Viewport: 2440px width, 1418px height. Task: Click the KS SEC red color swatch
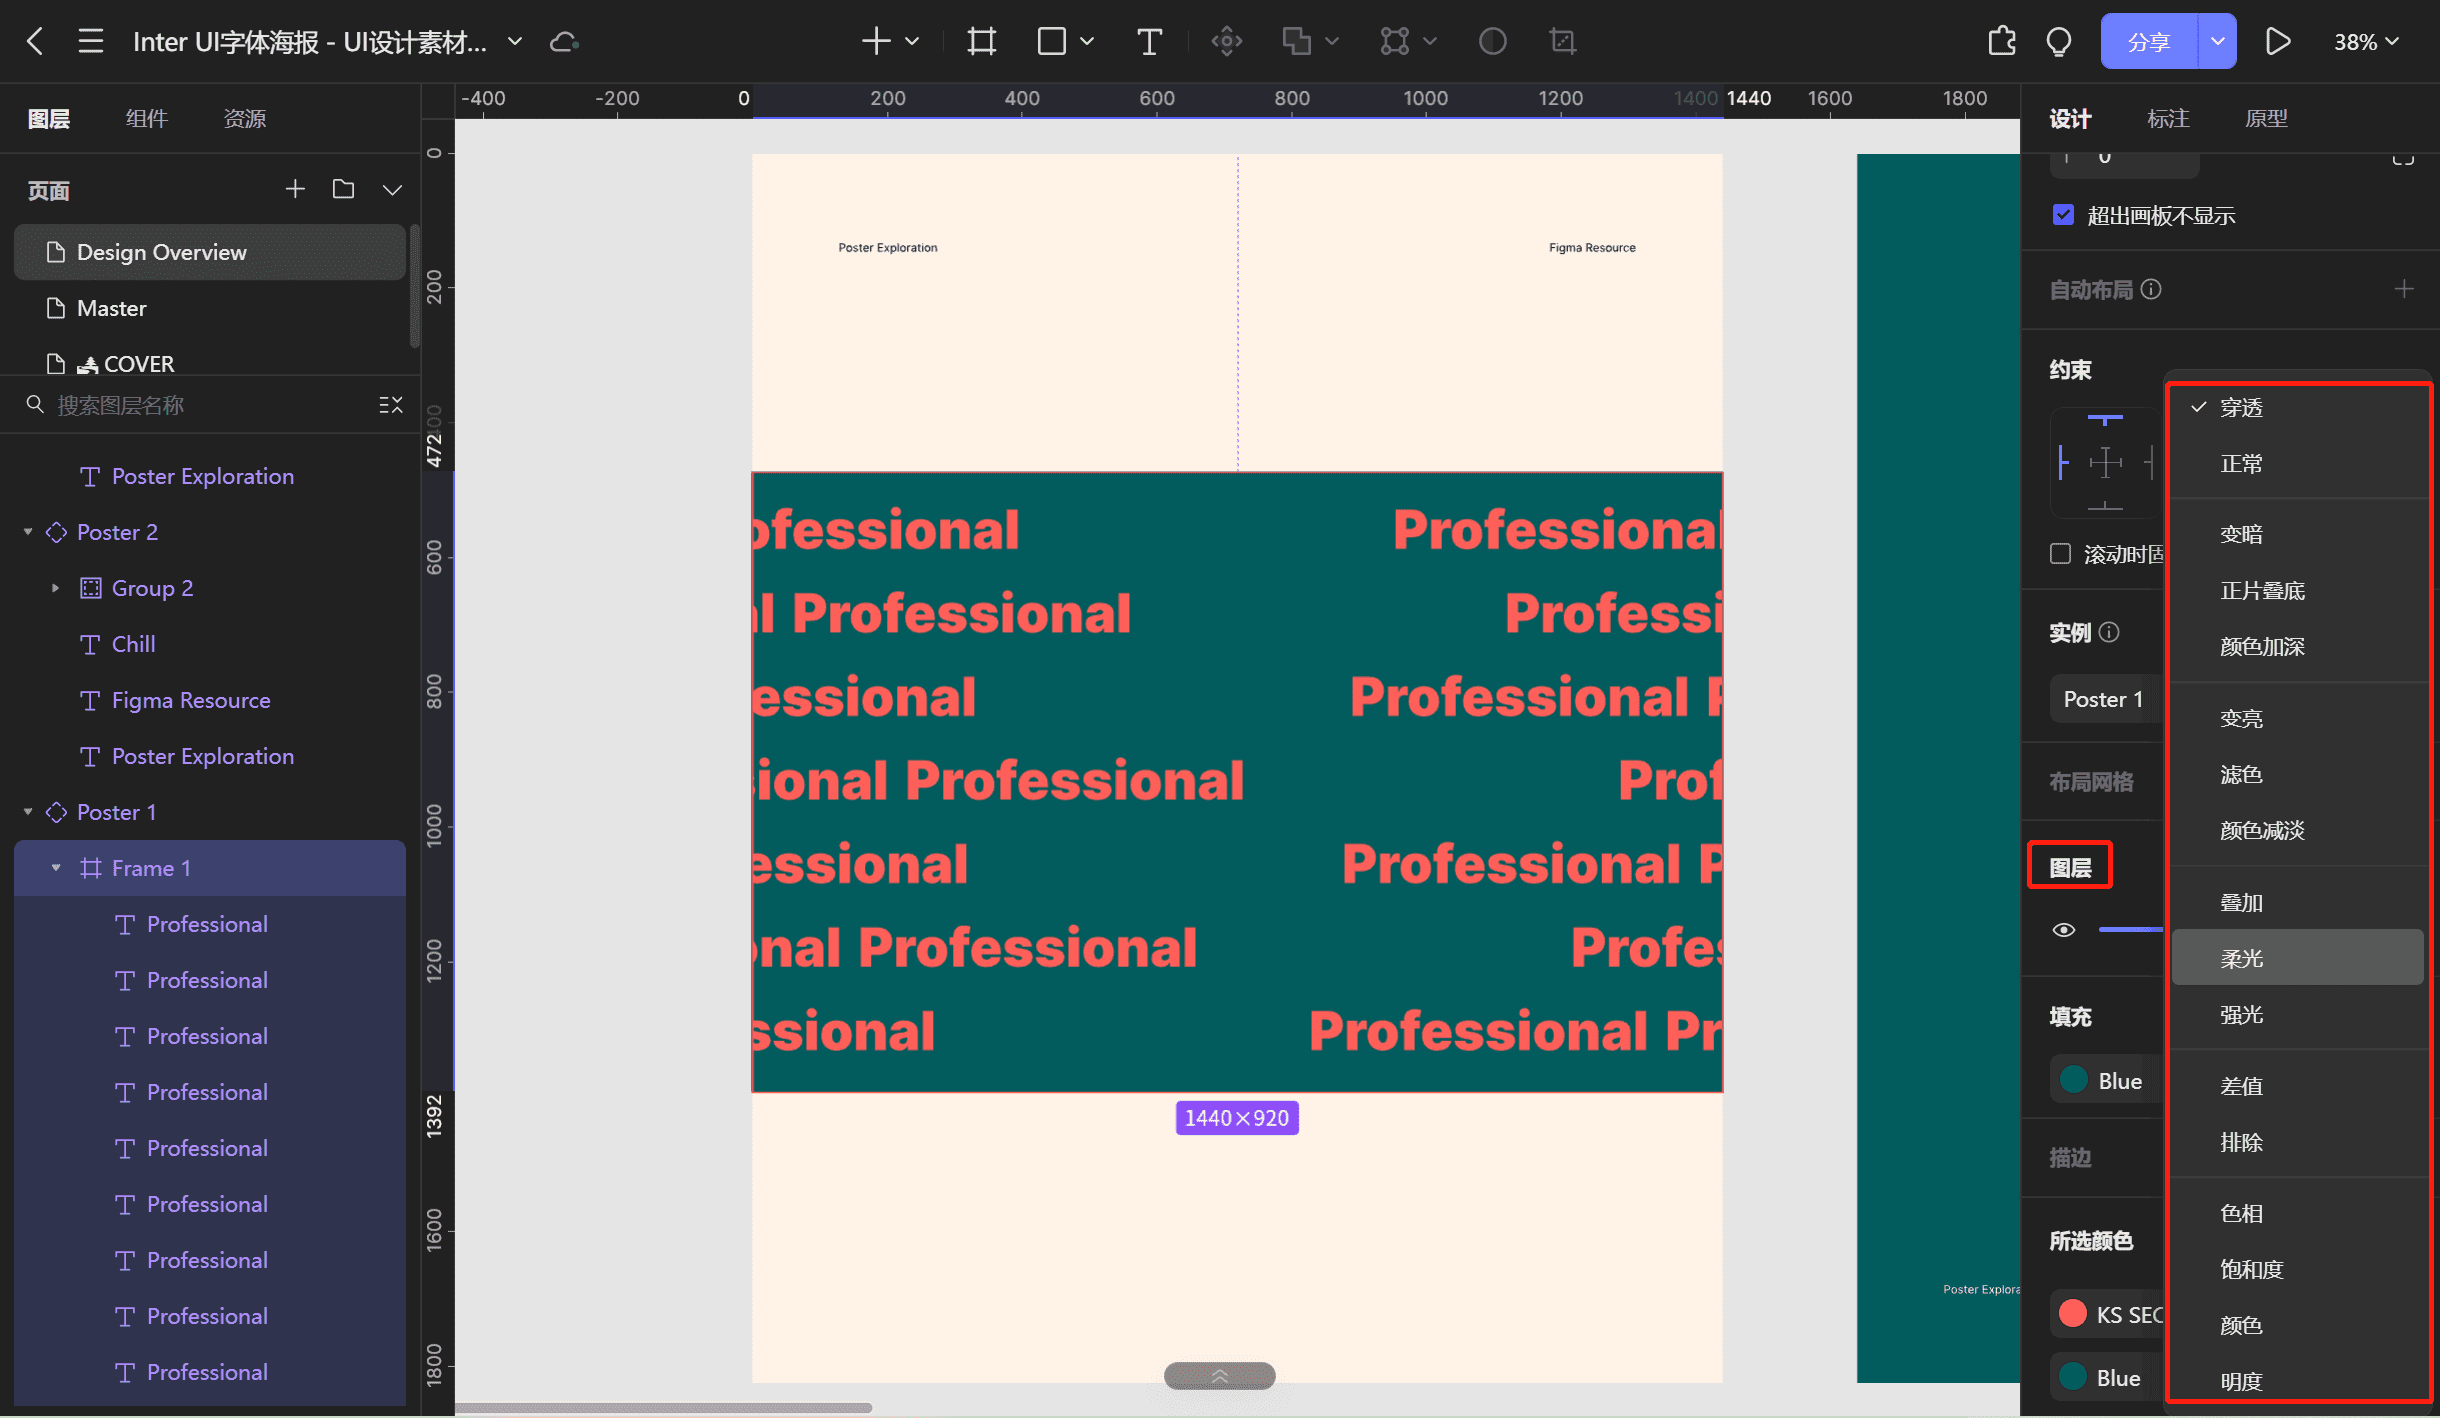(2073, 1313)
